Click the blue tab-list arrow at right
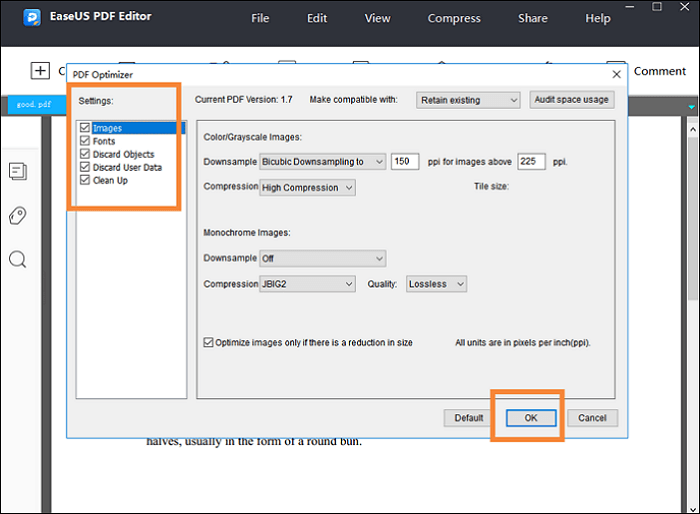The width and height of the screenshot is (700, 514). point(692,107)
